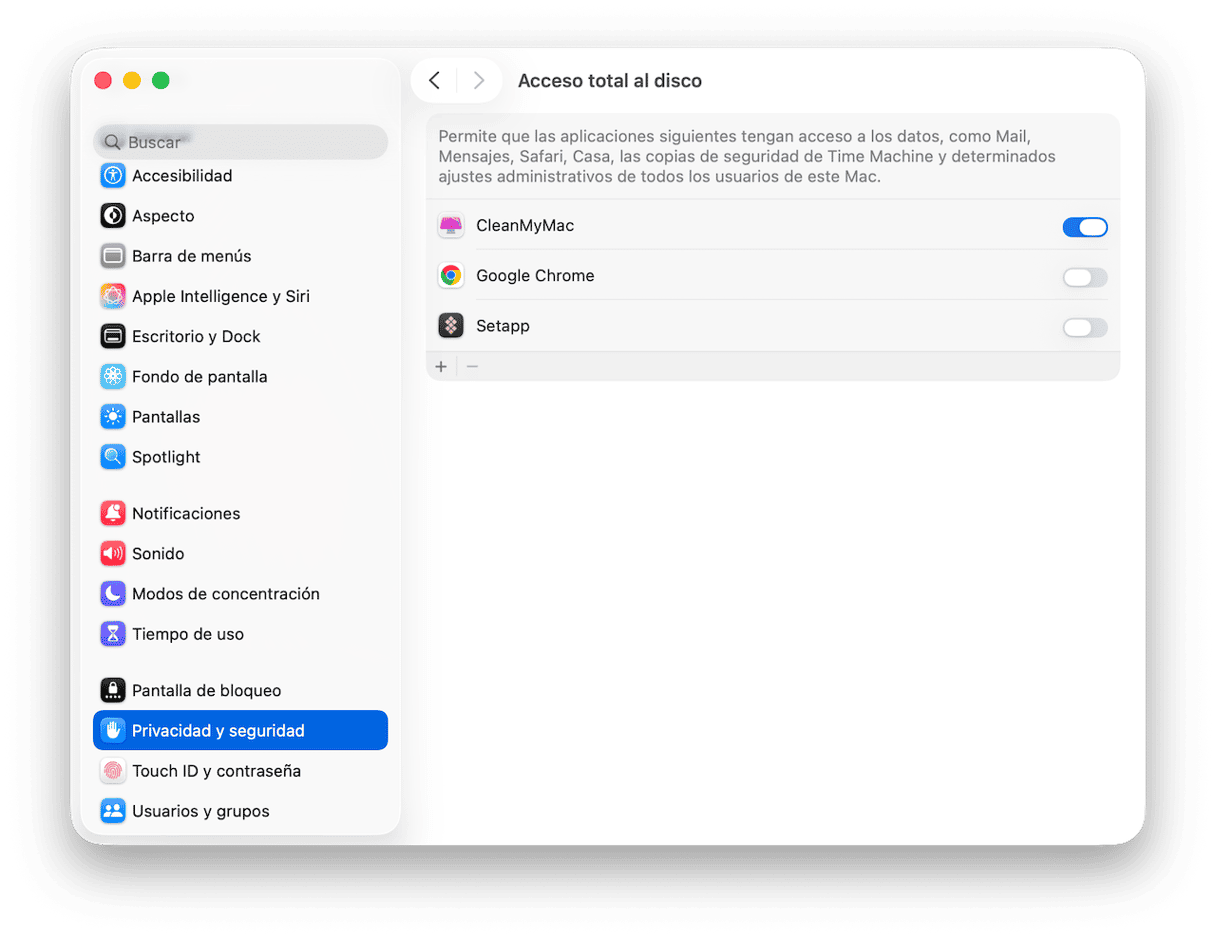Disable full disk access for CleanMyMac

click(x=1084, y=227)
